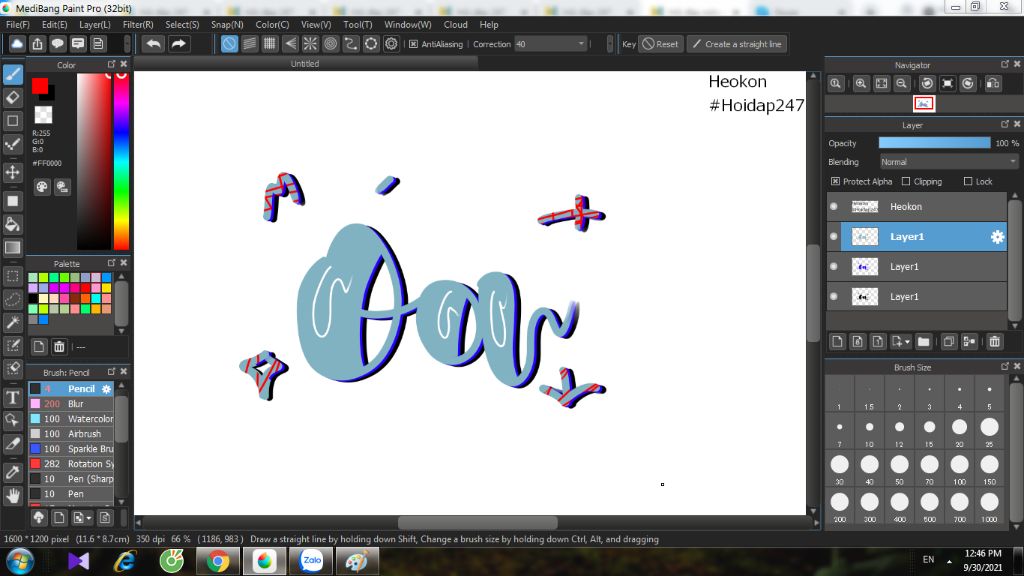
Task: Click the rainbow hue bar
Action: tap(121, 161)
